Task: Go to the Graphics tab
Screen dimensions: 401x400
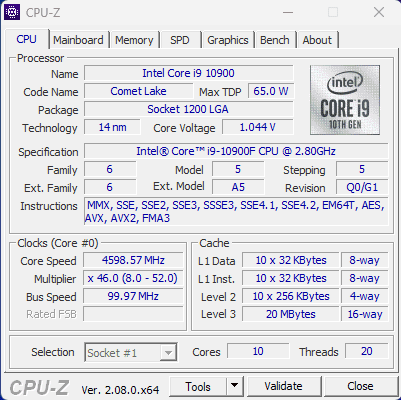Action: coord(228,40)
